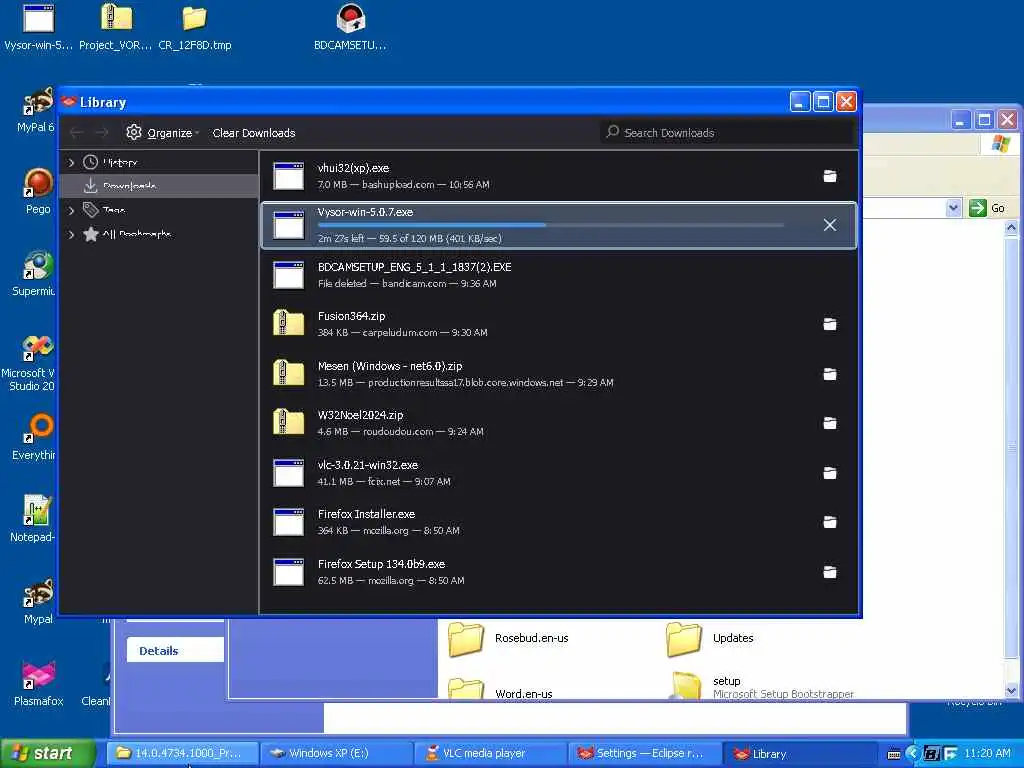The height and width of the screenshot is (768, 1024).
Task: Open setup Bootstrapper file in Explorer
Action: pyautogui.click(x=761, y=686)
